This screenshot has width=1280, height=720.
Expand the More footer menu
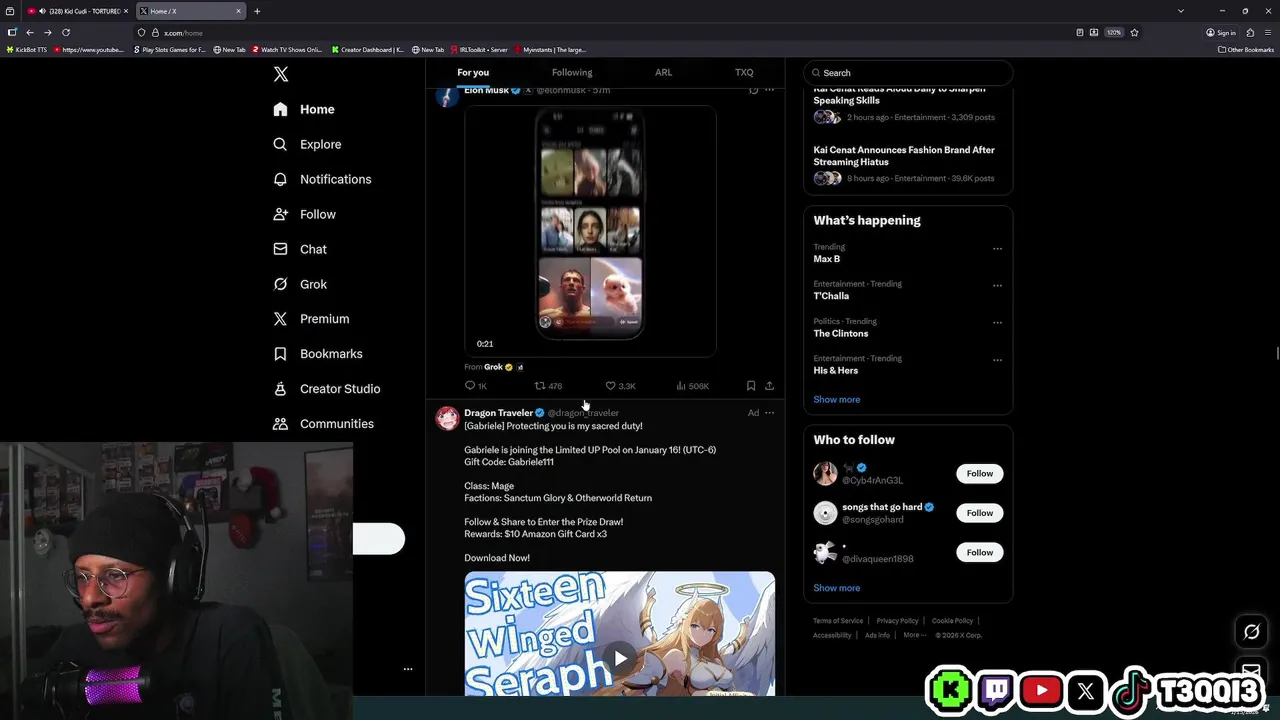tap(914, 635)
